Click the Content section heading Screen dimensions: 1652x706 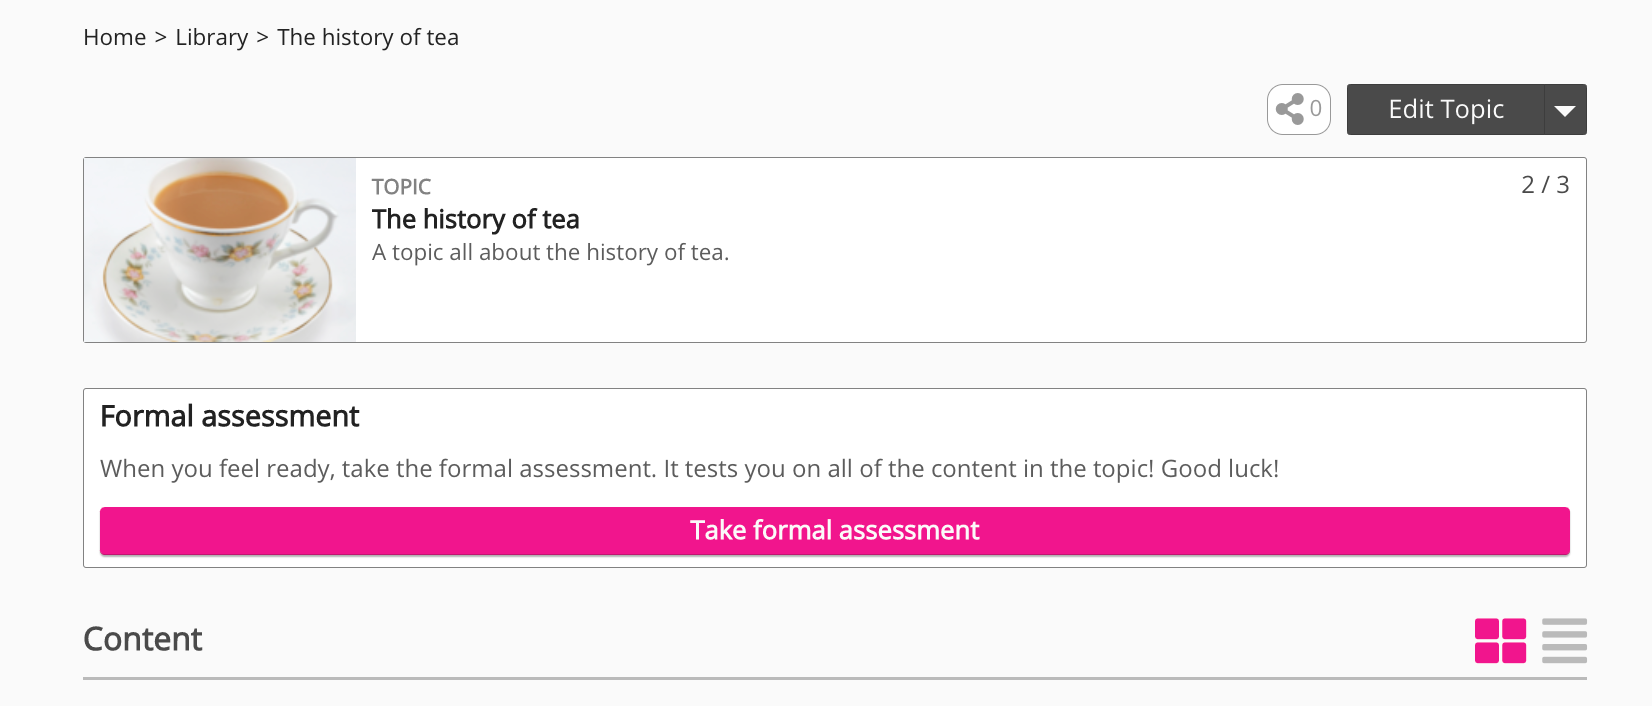(x=143, y=639)
